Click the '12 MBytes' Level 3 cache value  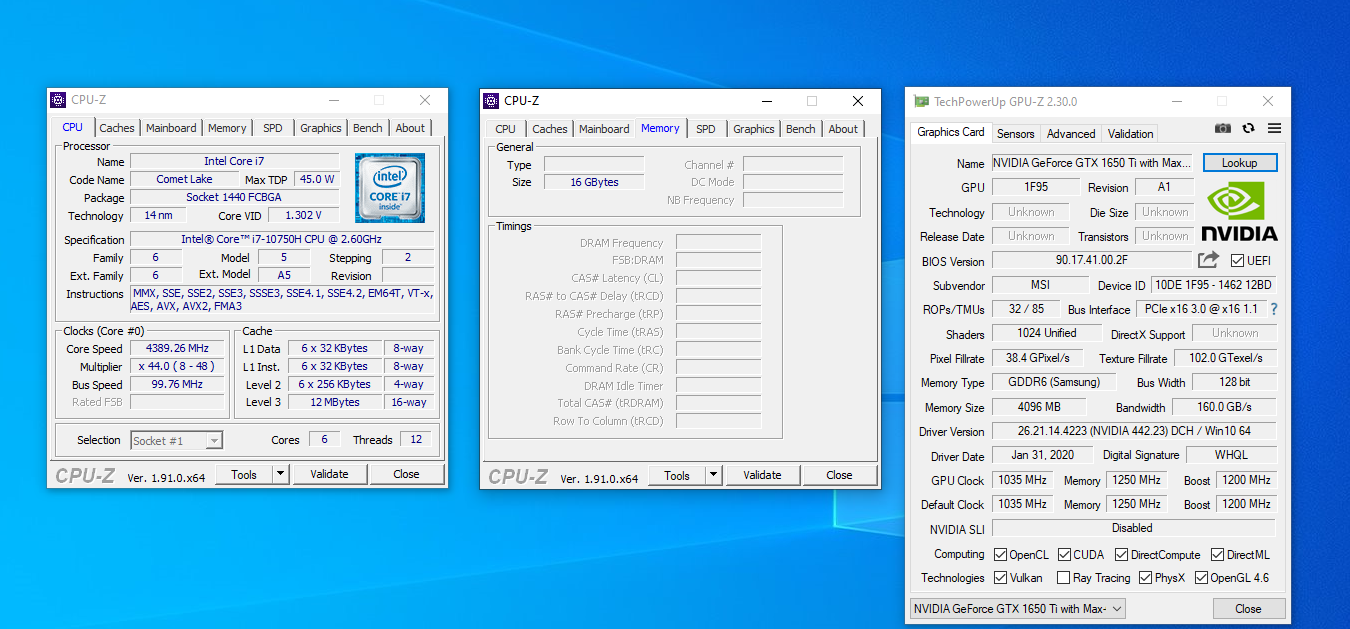(334, 402)
